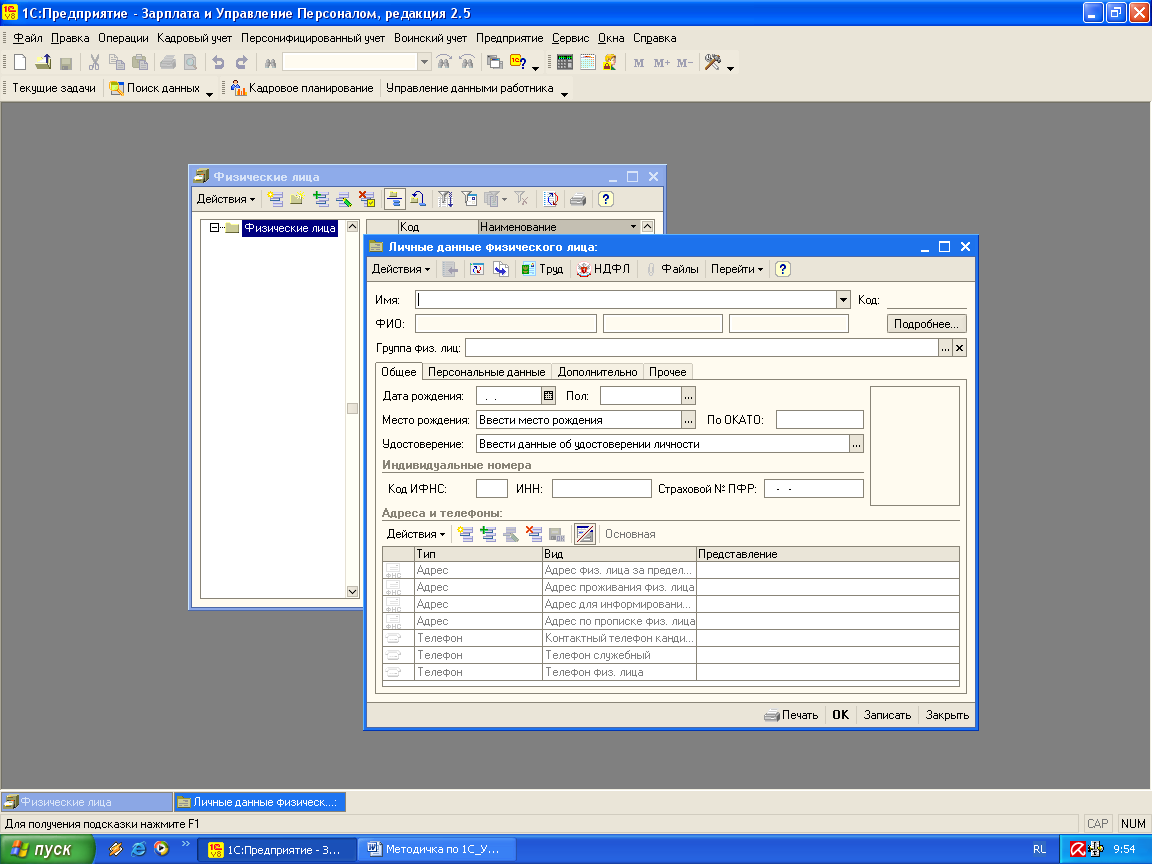Open the Кадровый учет menu
The image size is (1152, 864).
pos(194,38)
